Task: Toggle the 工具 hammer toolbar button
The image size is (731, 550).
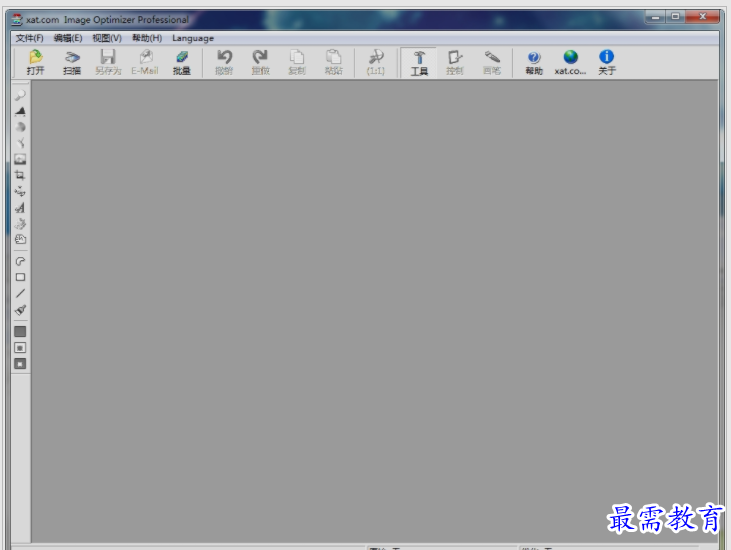Action: (419, 62)
